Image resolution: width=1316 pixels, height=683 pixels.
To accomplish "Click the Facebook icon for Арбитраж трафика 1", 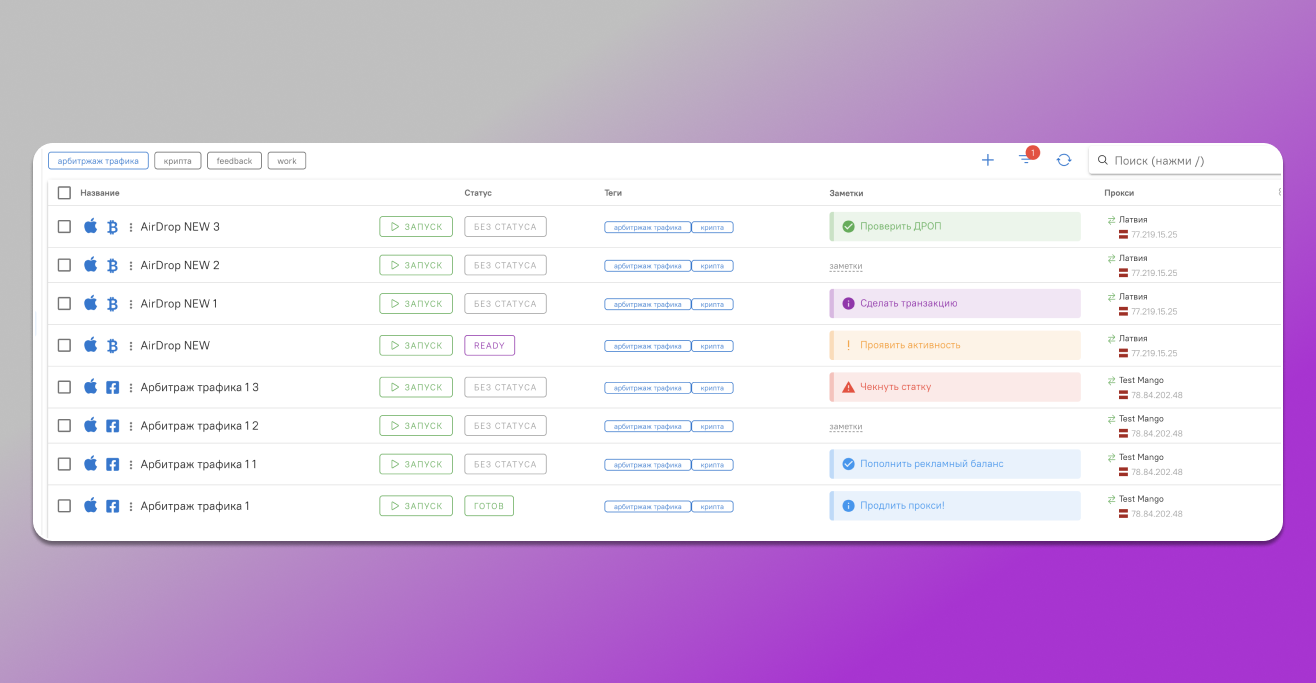I will (x=113, y=506).
